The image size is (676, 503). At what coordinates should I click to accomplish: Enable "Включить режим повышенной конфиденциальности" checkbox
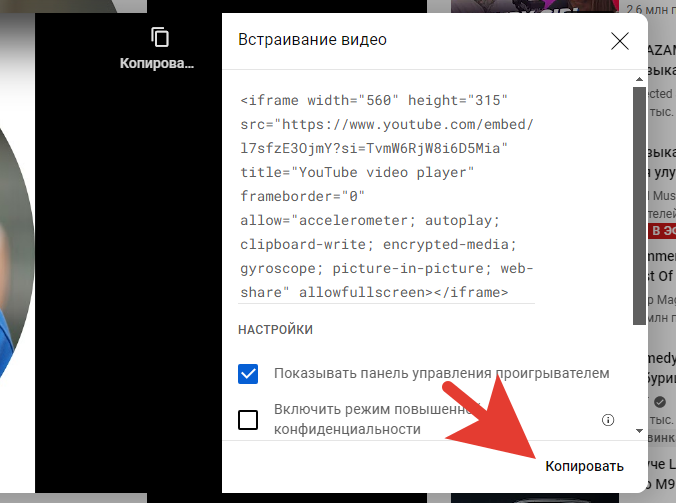(248, 419)
